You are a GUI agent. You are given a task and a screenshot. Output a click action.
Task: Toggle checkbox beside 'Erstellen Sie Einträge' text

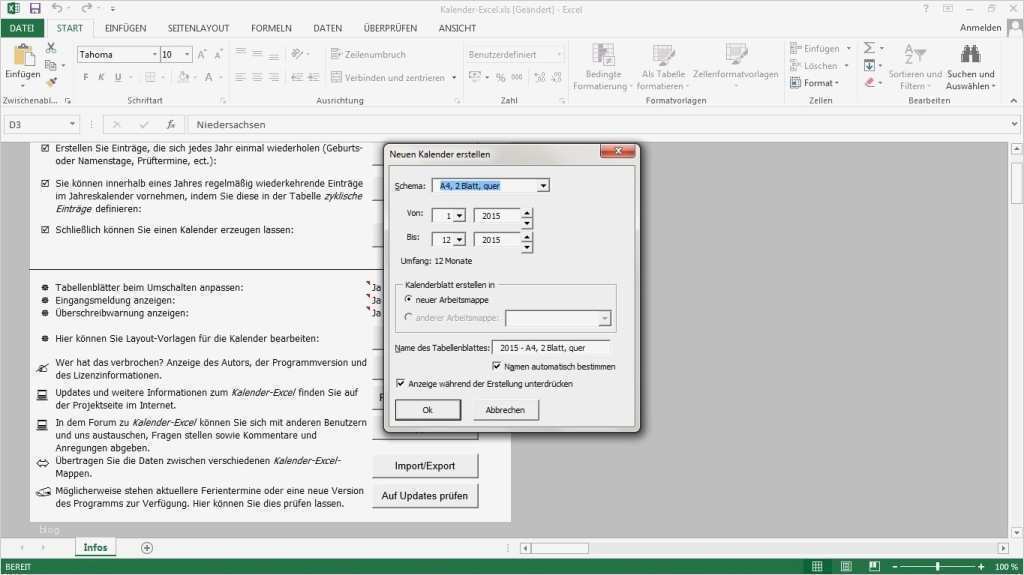tap(45, 148)
